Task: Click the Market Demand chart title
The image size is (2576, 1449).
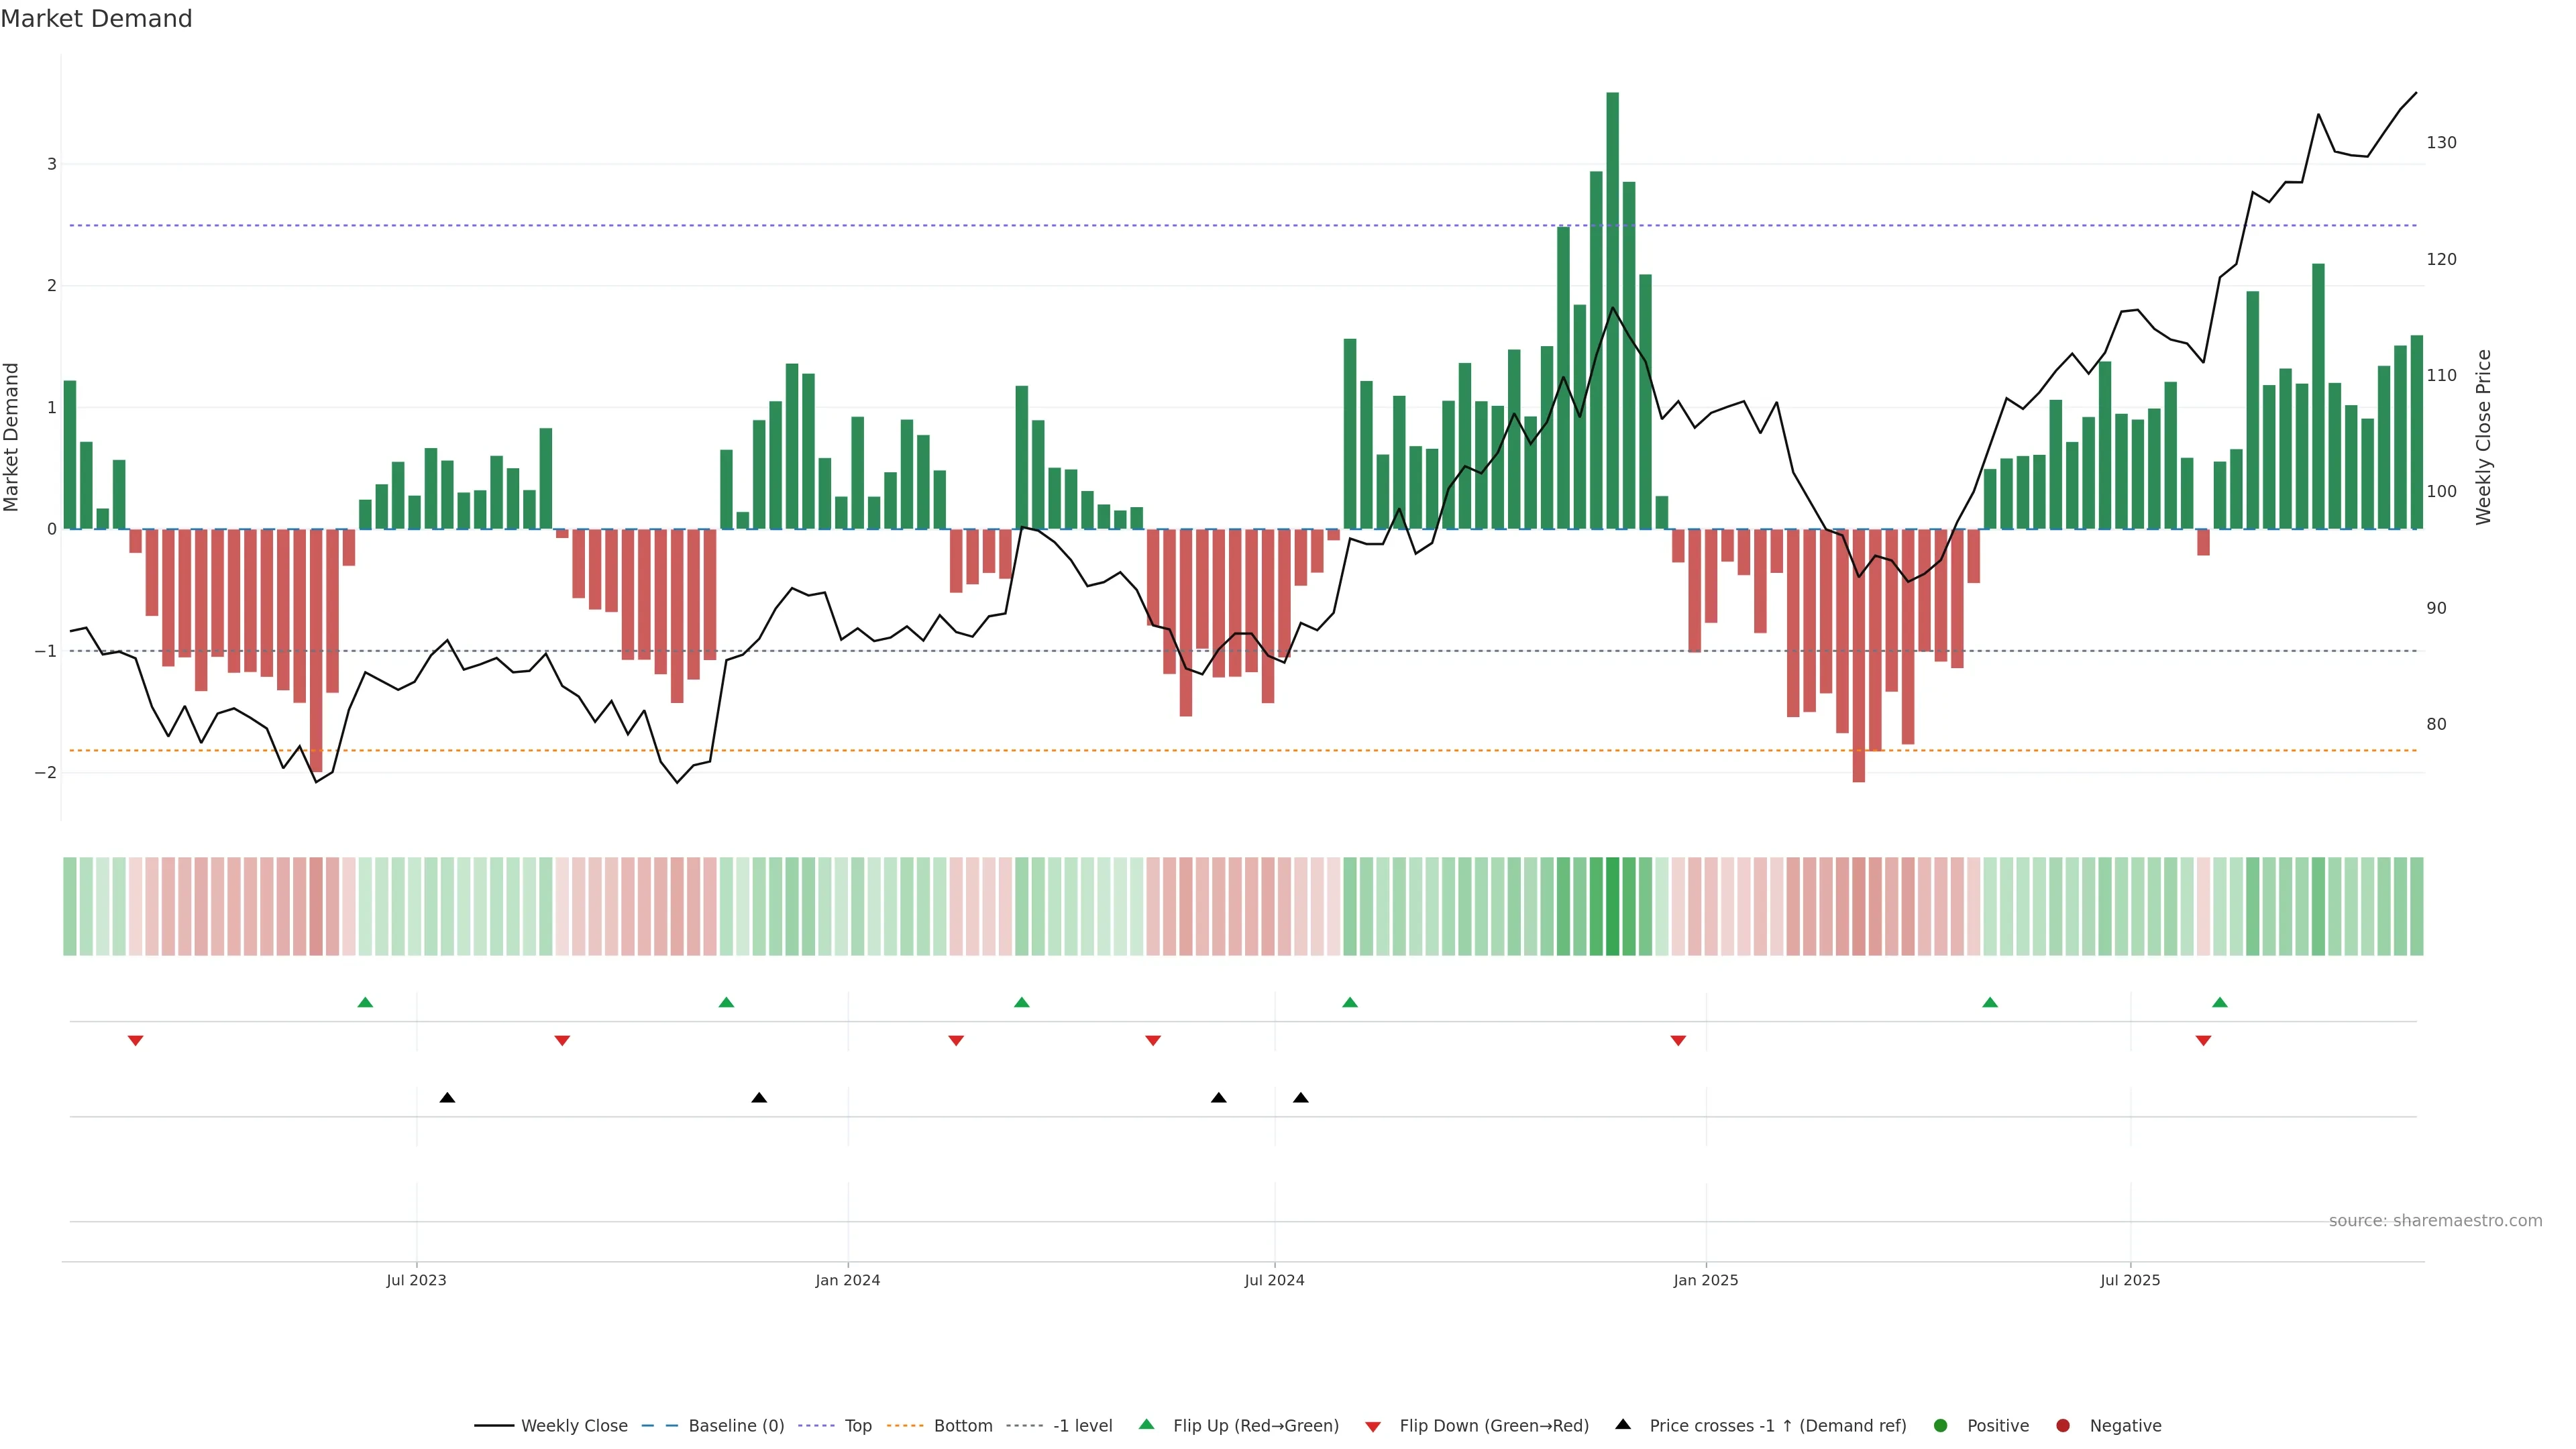Action: 96,19
